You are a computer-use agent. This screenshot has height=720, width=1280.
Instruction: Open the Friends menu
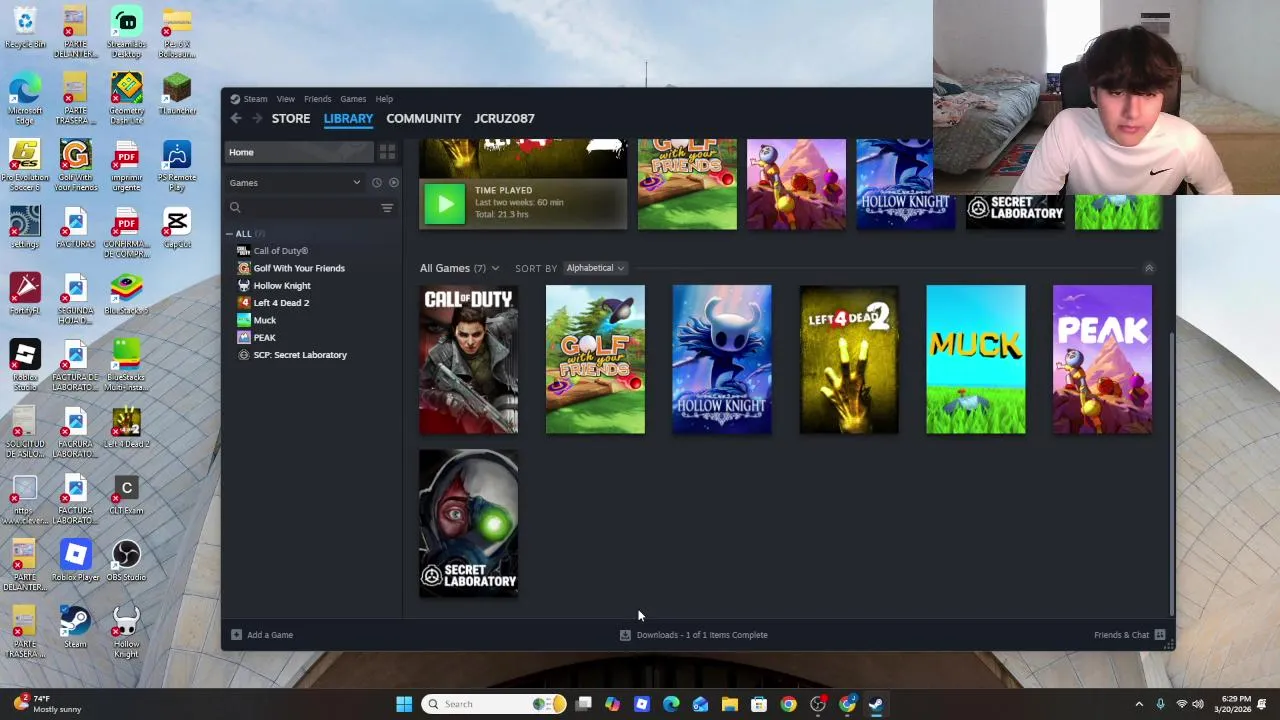pyautogui.click(x=318, y=99)
